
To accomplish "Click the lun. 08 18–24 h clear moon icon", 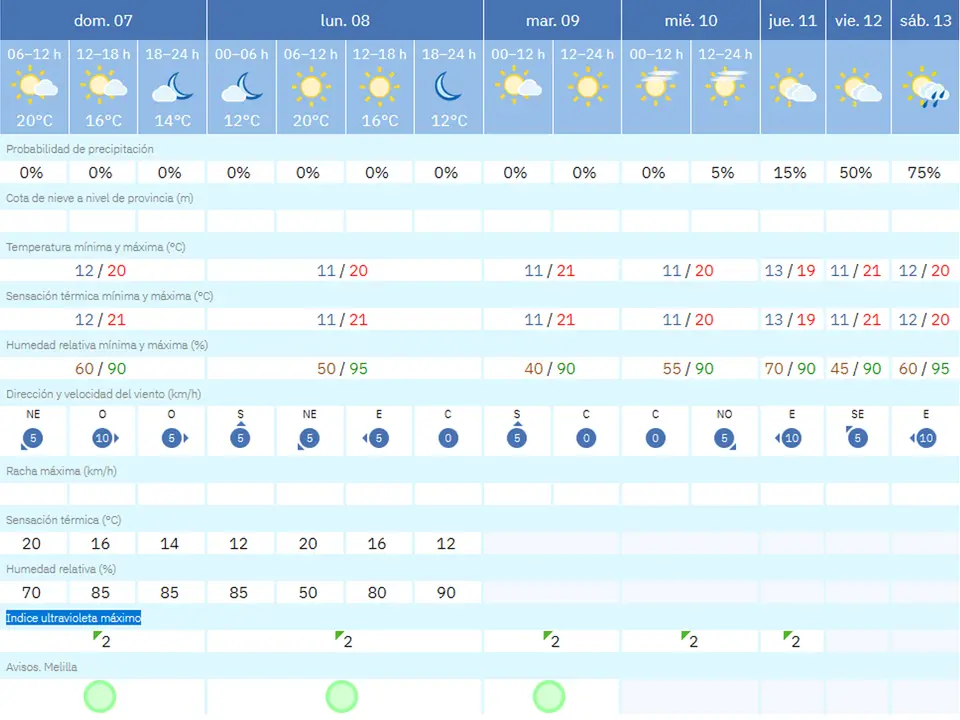I will click(449, 86).
